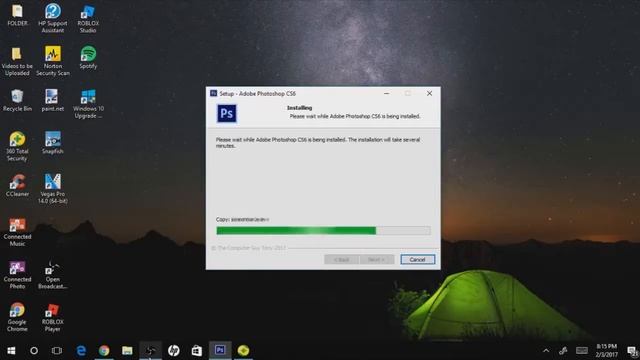640x360 pixels.
Task: Select Vegas Pro 14.0 shortcut
Action: click(53, 189)
